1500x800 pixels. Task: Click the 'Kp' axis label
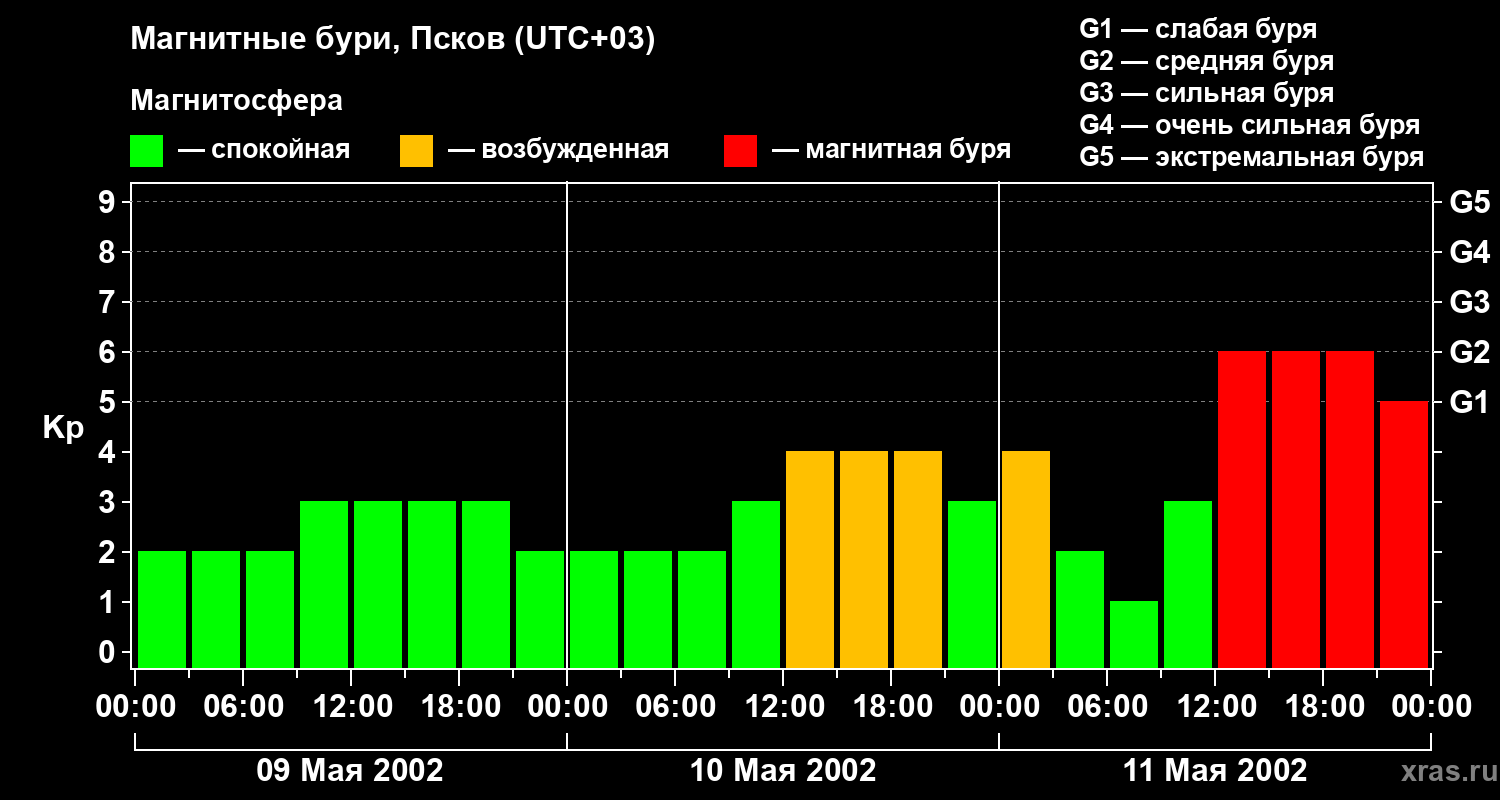63,428
